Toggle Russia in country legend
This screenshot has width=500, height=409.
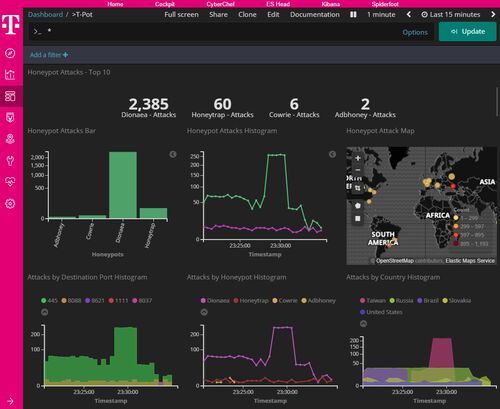tap(401, 301)
